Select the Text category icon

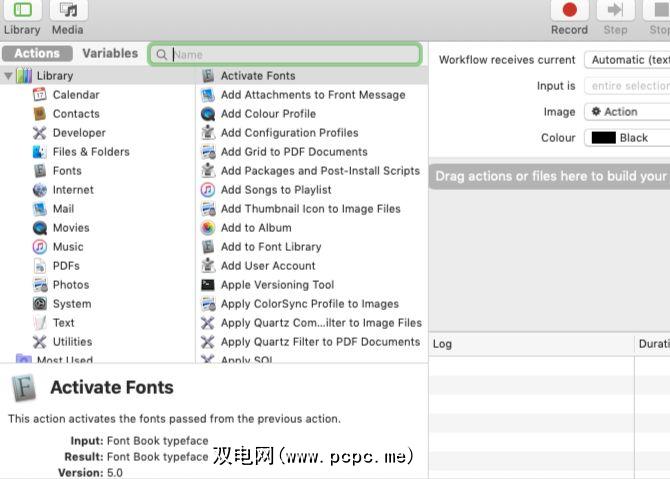coord(40,323)
